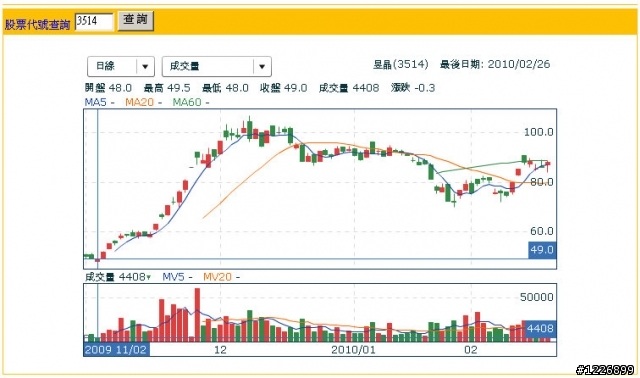The height and width of the screenshot is (378, 640).
Task: Focus the stock code input showing 3514
Action: 94,21
